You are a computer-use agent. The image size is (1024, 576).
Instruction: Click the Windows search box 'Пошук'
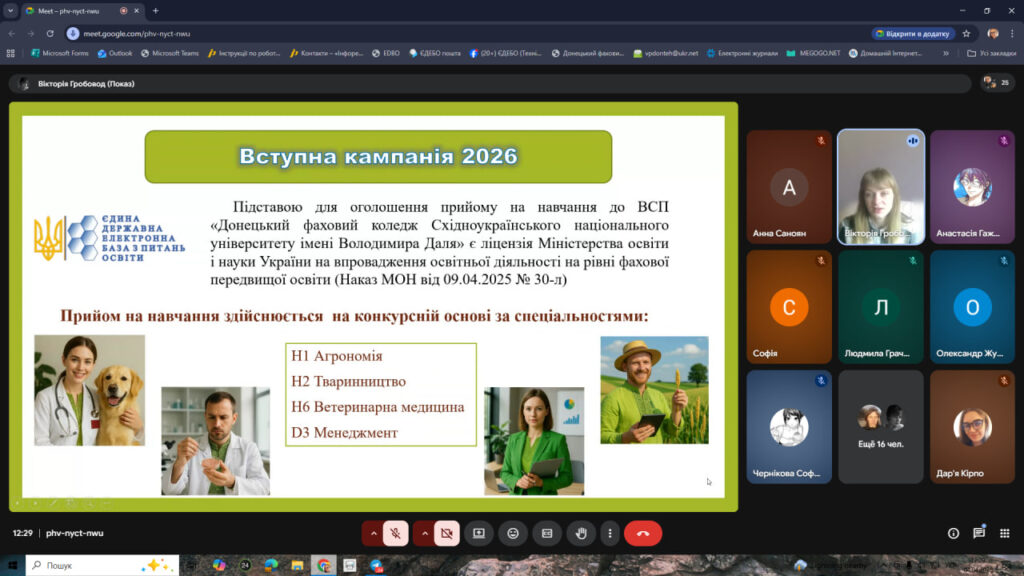(x=95, y=565)
